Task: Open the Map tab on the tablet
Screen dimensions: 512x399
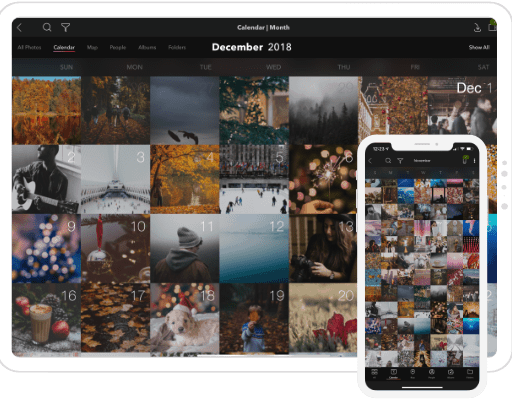Action: tap(92, 47)
